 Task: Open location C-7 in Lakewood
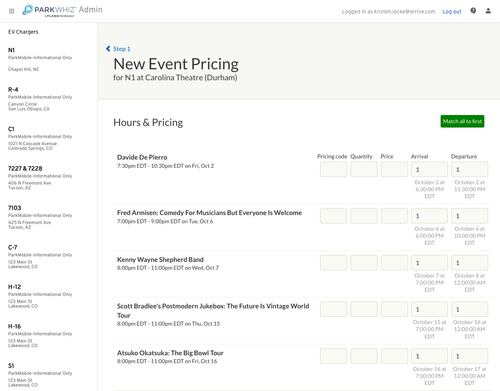pos(40,257)
